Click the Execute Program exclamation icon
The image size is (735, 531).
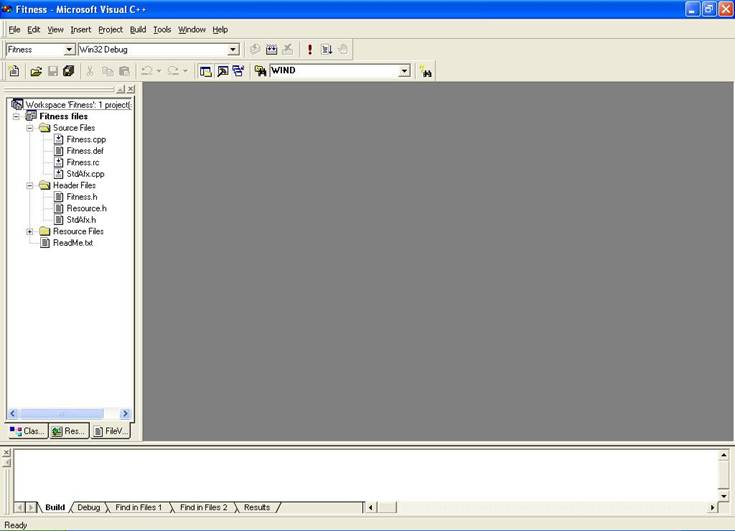(310, 49)
